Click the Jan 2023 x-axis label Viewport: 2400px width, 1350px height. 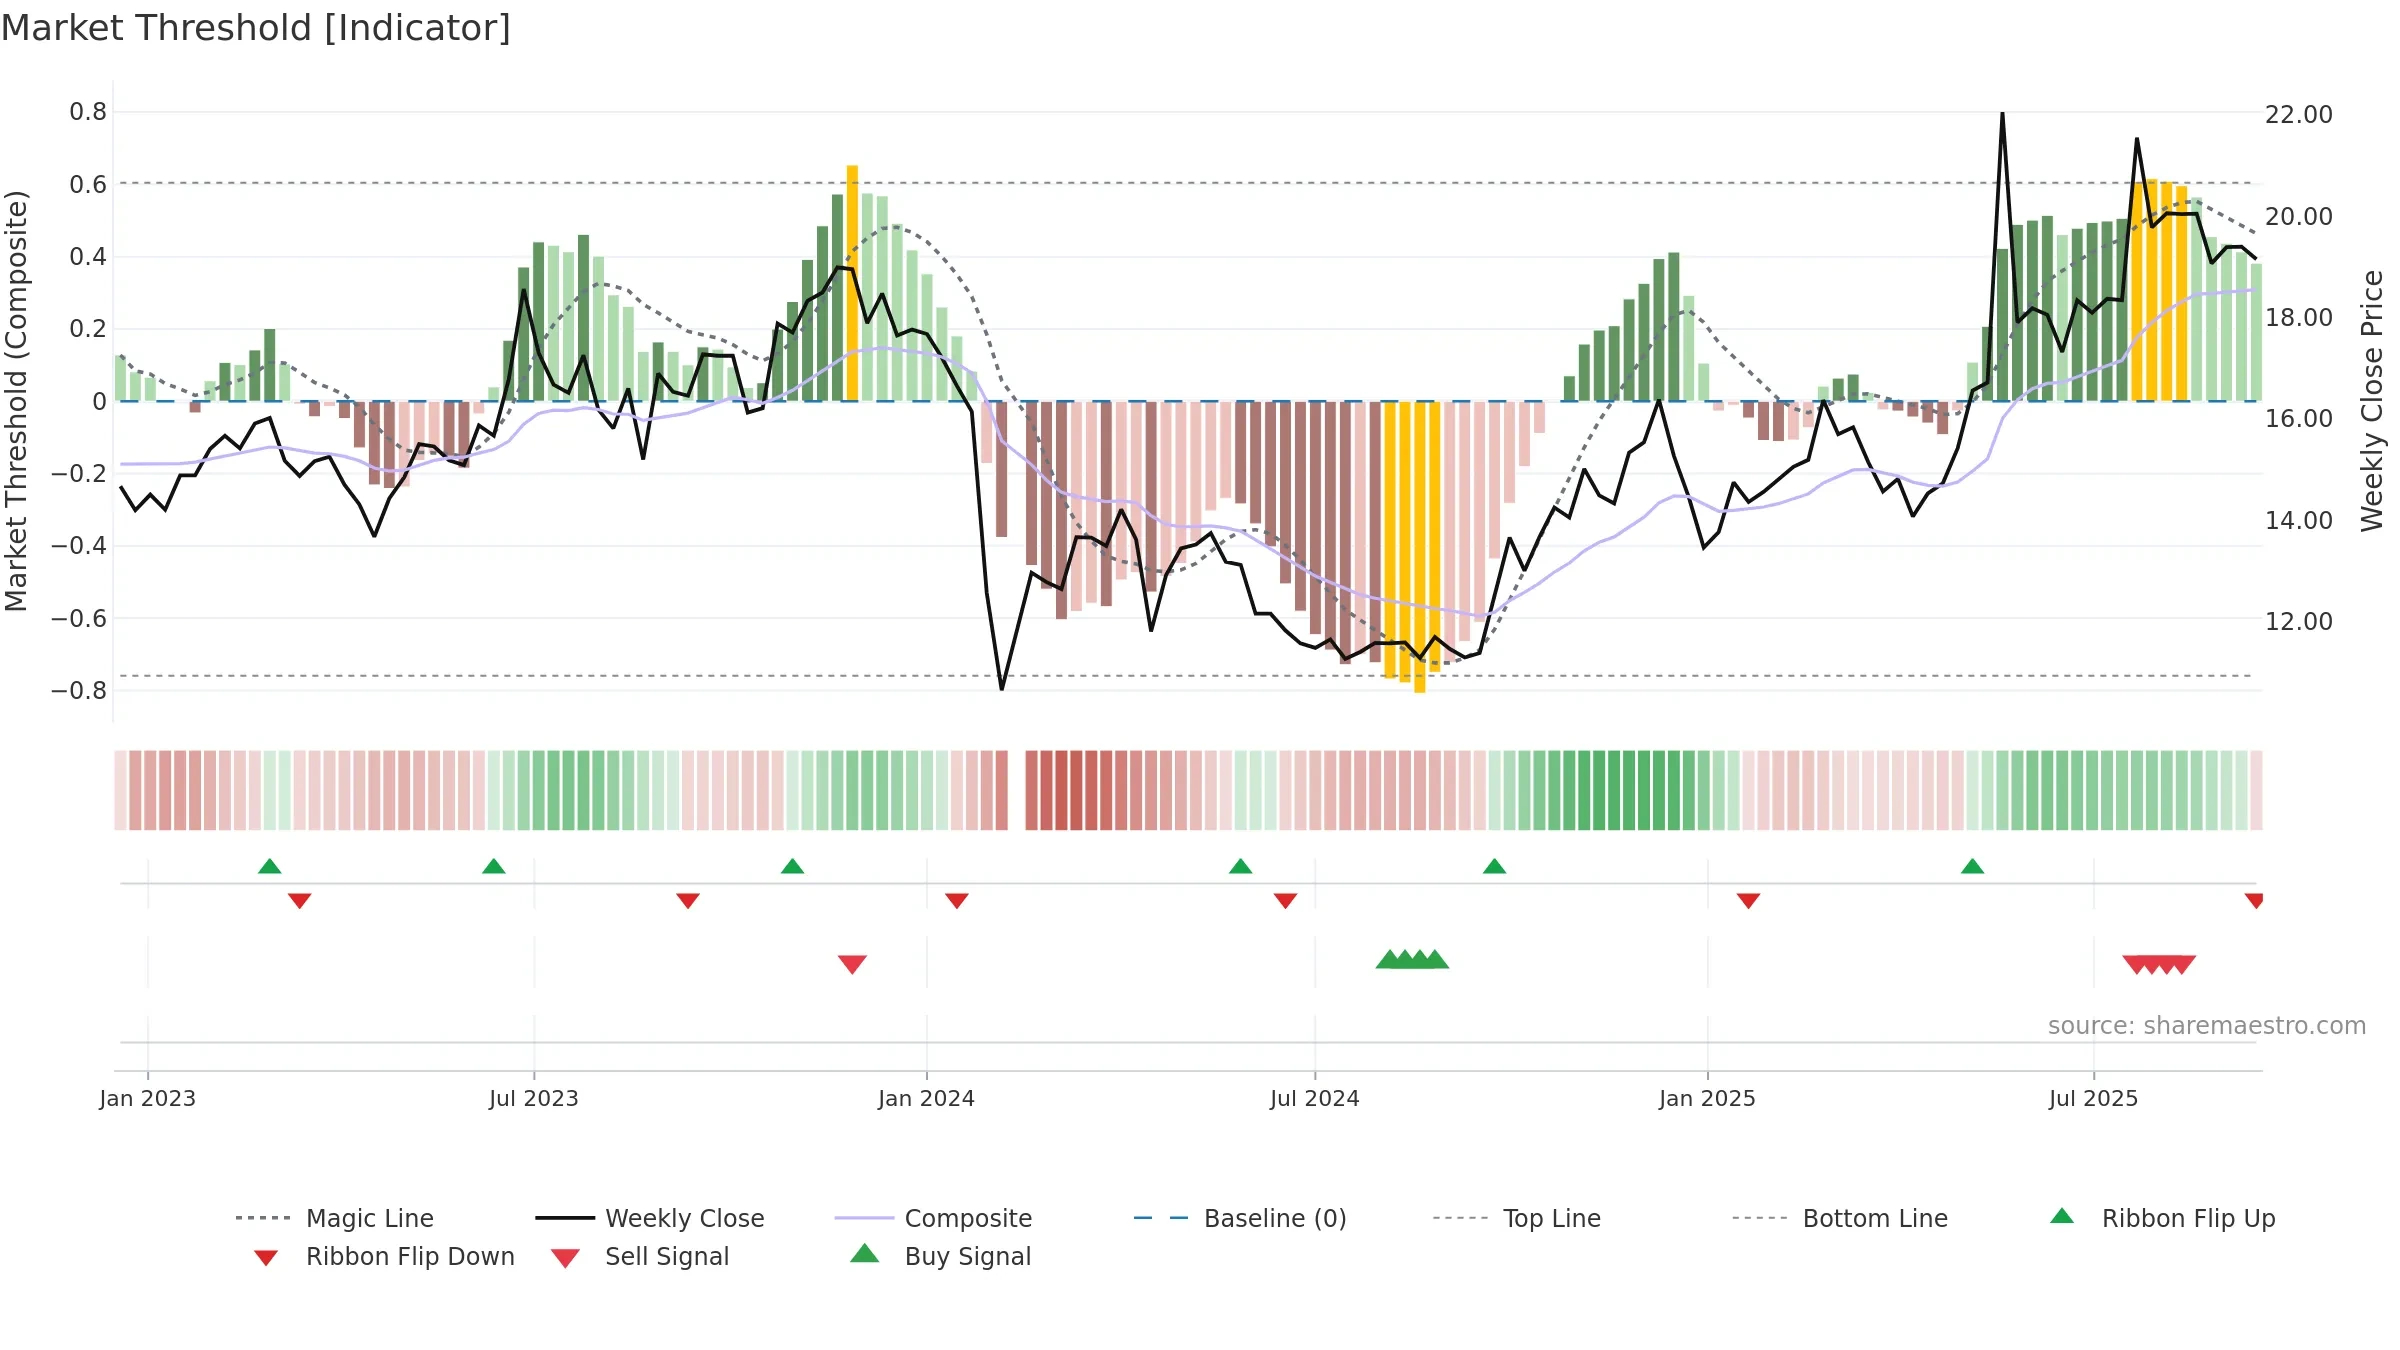(x=148, y=1098)
